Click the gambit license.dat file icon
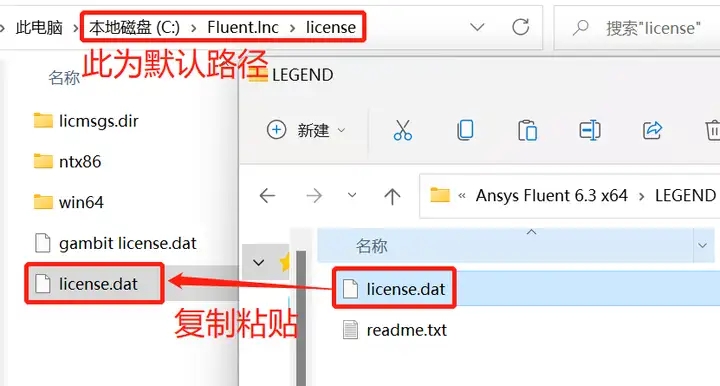The width and height of the screenshot is (720, 386). click(43, 243)
